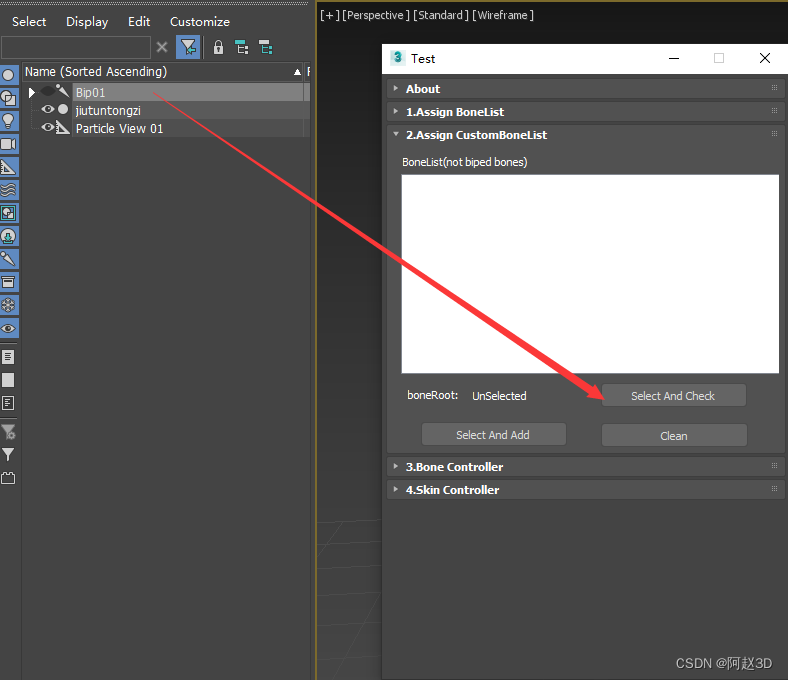The height and width of the screenshot is (680, 788).
Task: Click the Scene Explorer search input field
Action: click(x=76, y=48)
